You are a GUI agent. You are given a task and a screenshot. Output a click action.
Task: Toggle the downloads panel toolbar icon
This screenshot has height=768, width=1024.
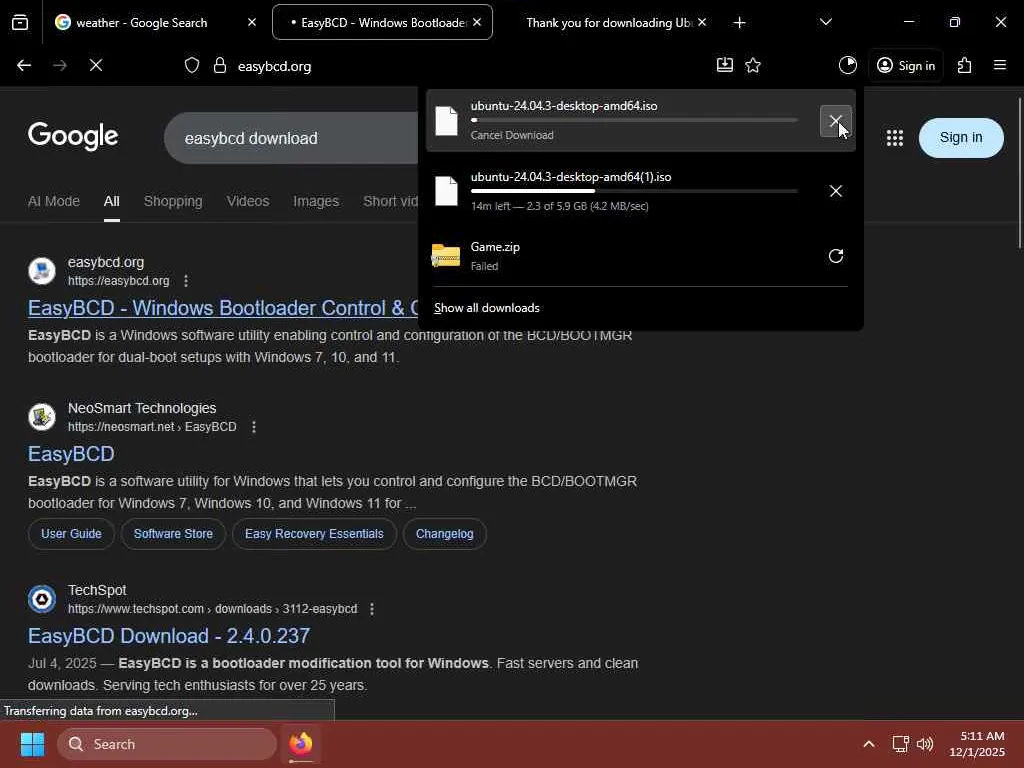pyautogui.click(x=725, y=65)
